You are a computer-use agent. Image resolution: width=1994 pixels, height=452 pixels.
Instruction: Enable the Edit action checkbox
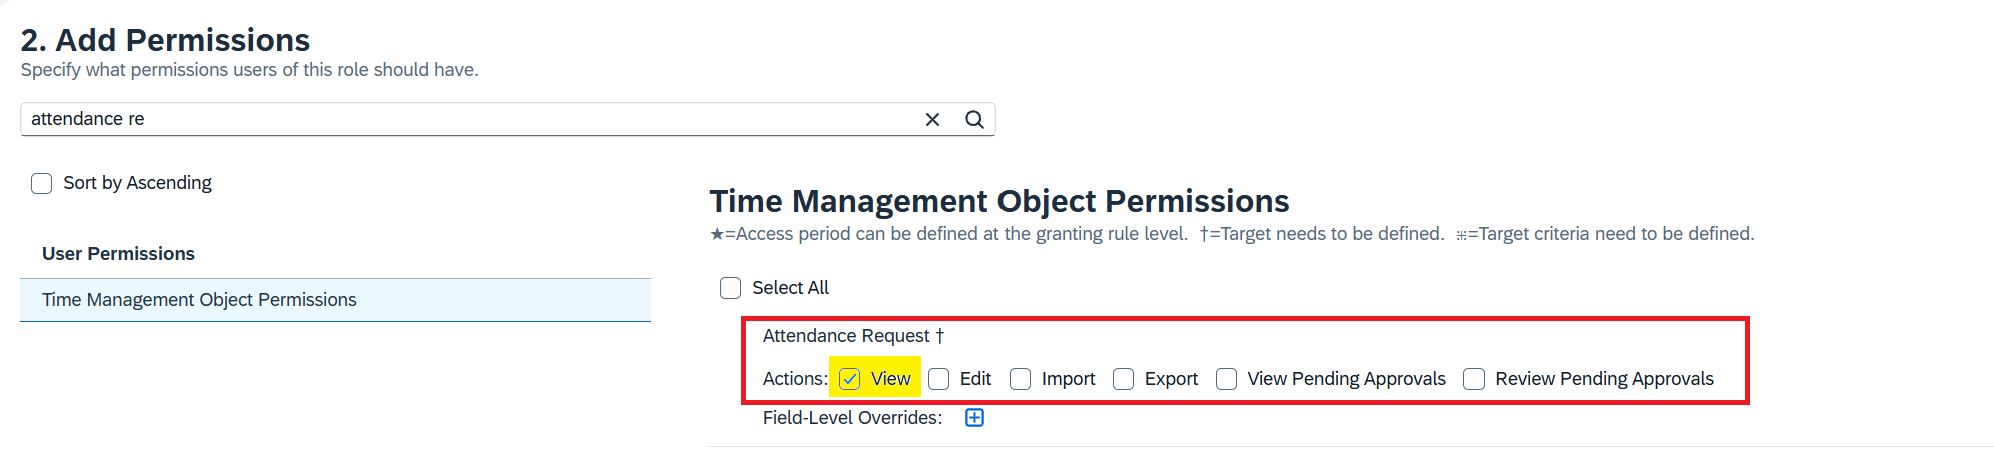pyautogui.click(x=938, y=379)
